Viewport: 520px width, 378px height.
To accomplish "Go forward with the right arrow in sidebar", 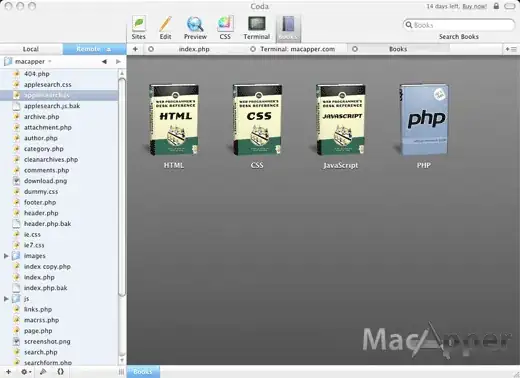I will (118, 61).
